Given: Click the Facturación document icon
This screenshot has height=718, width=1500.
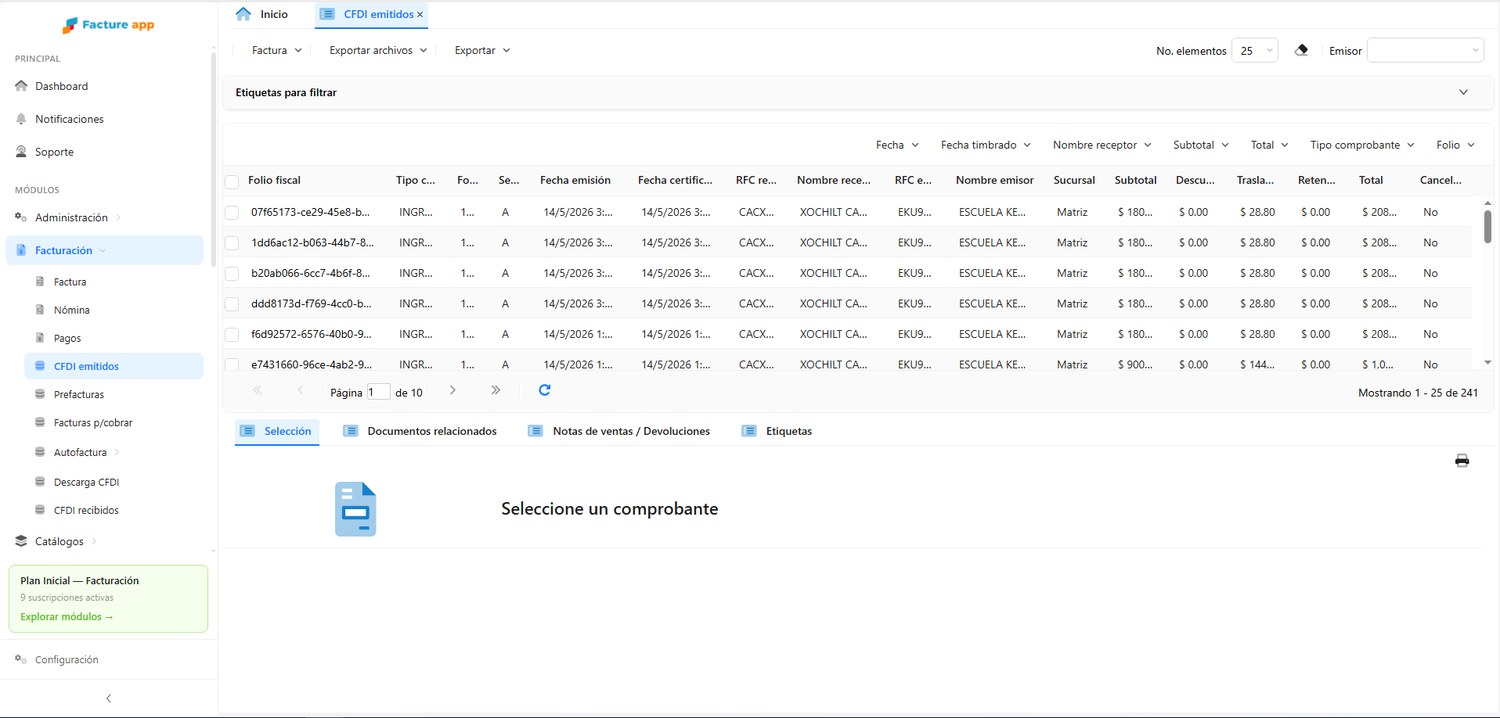Looking at the screenshot, I should (21, 250).
